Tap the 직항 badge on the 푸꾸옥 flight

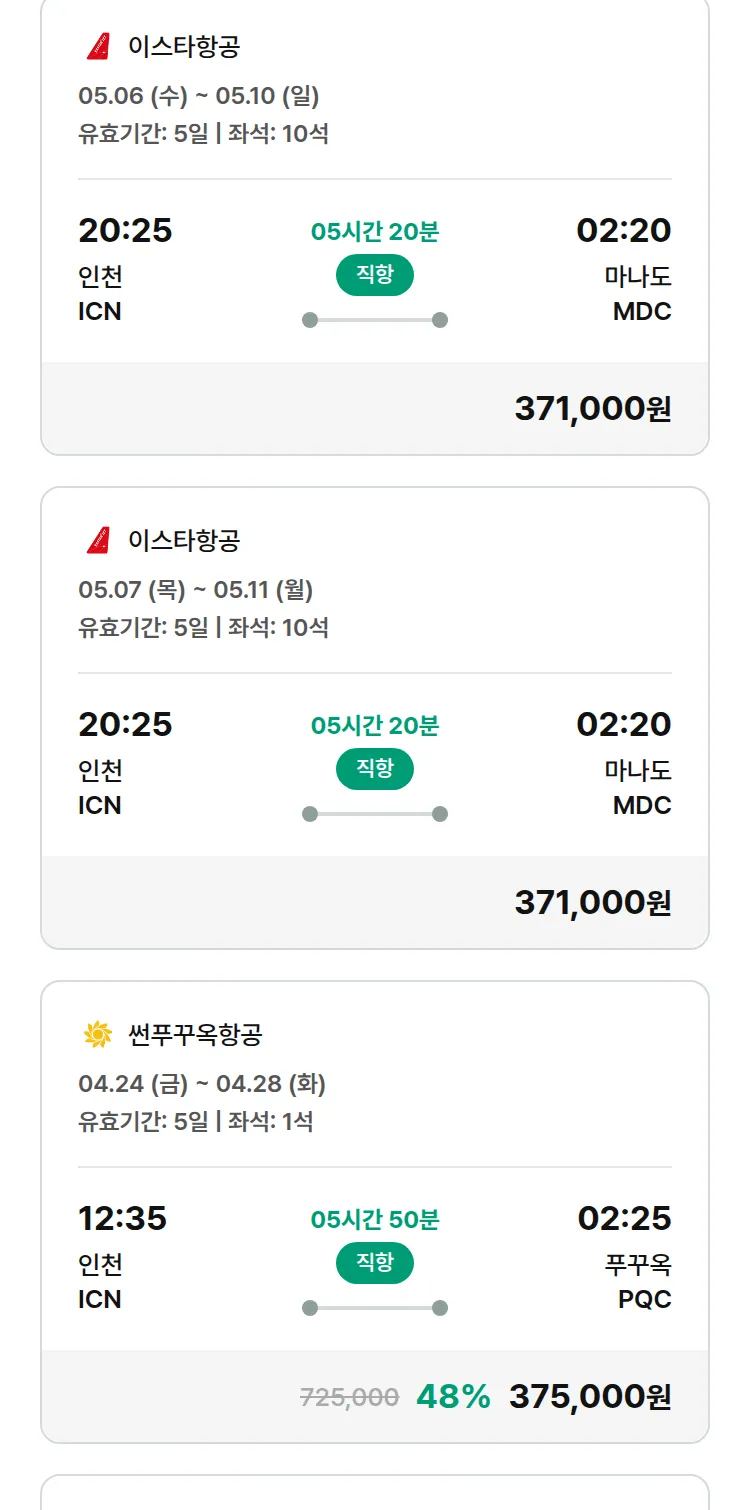[x=375, y=1263]
